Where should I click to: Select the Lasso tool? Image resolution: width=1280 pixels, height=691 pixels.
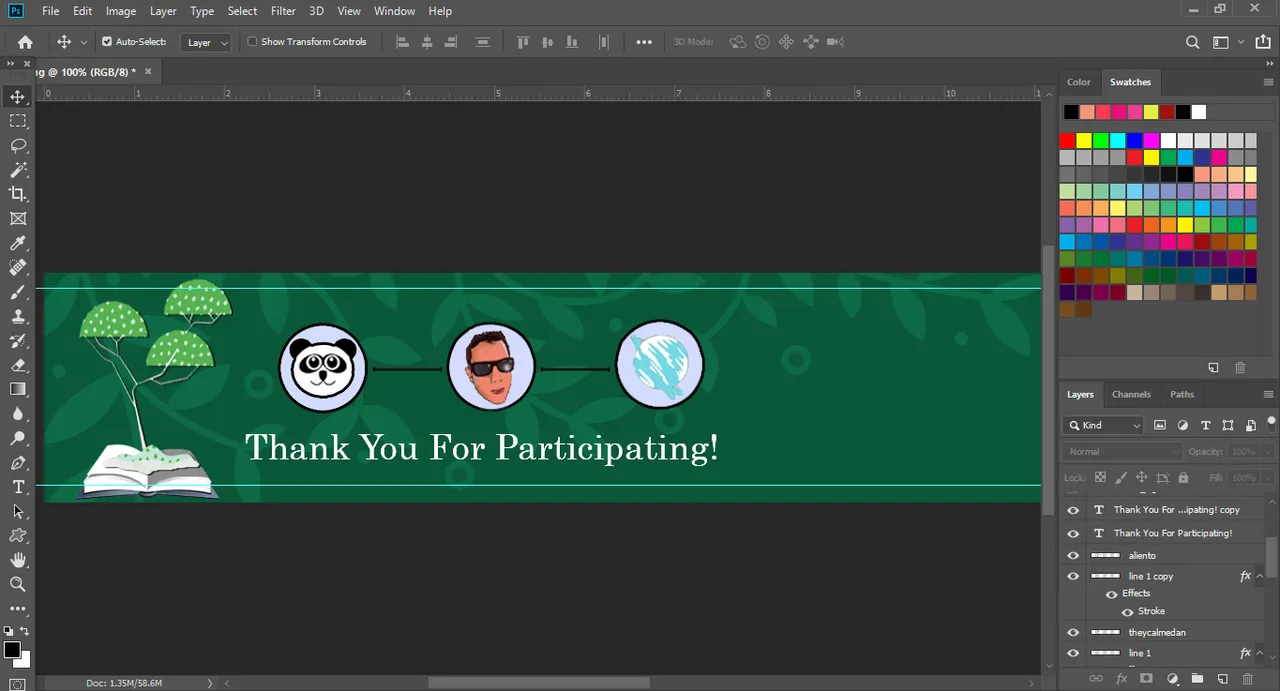tap(18, 146)
